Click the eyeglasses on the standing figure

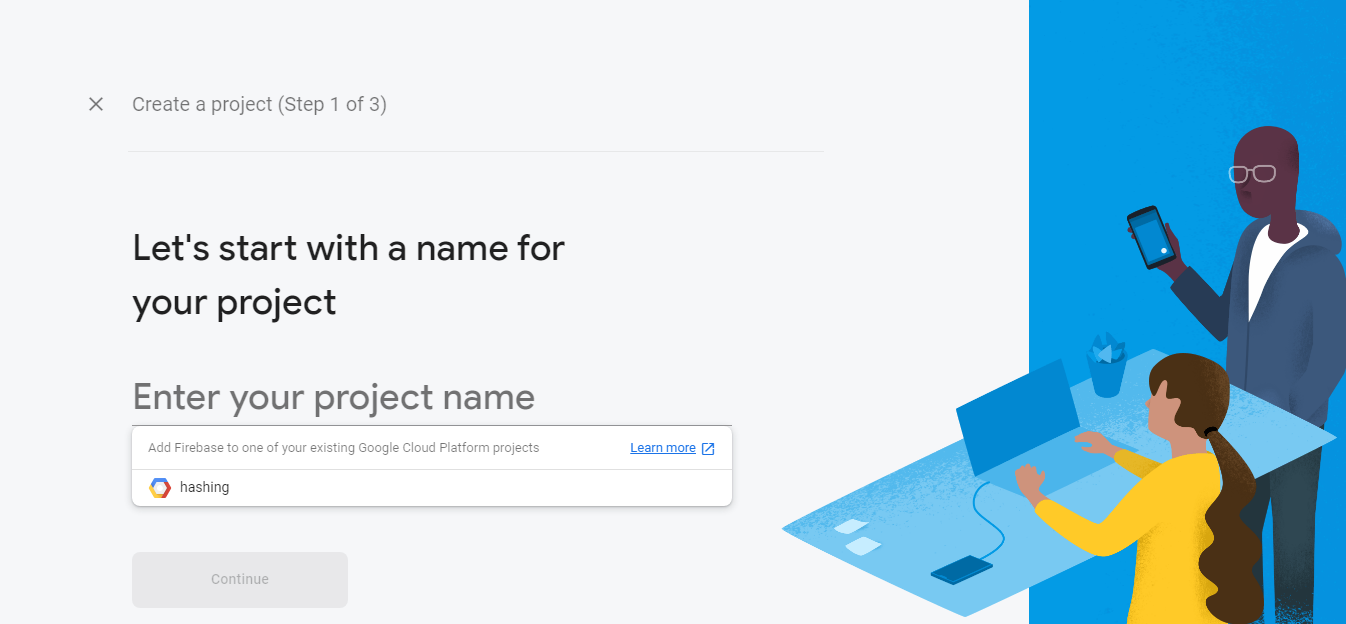pos(1252,173)
